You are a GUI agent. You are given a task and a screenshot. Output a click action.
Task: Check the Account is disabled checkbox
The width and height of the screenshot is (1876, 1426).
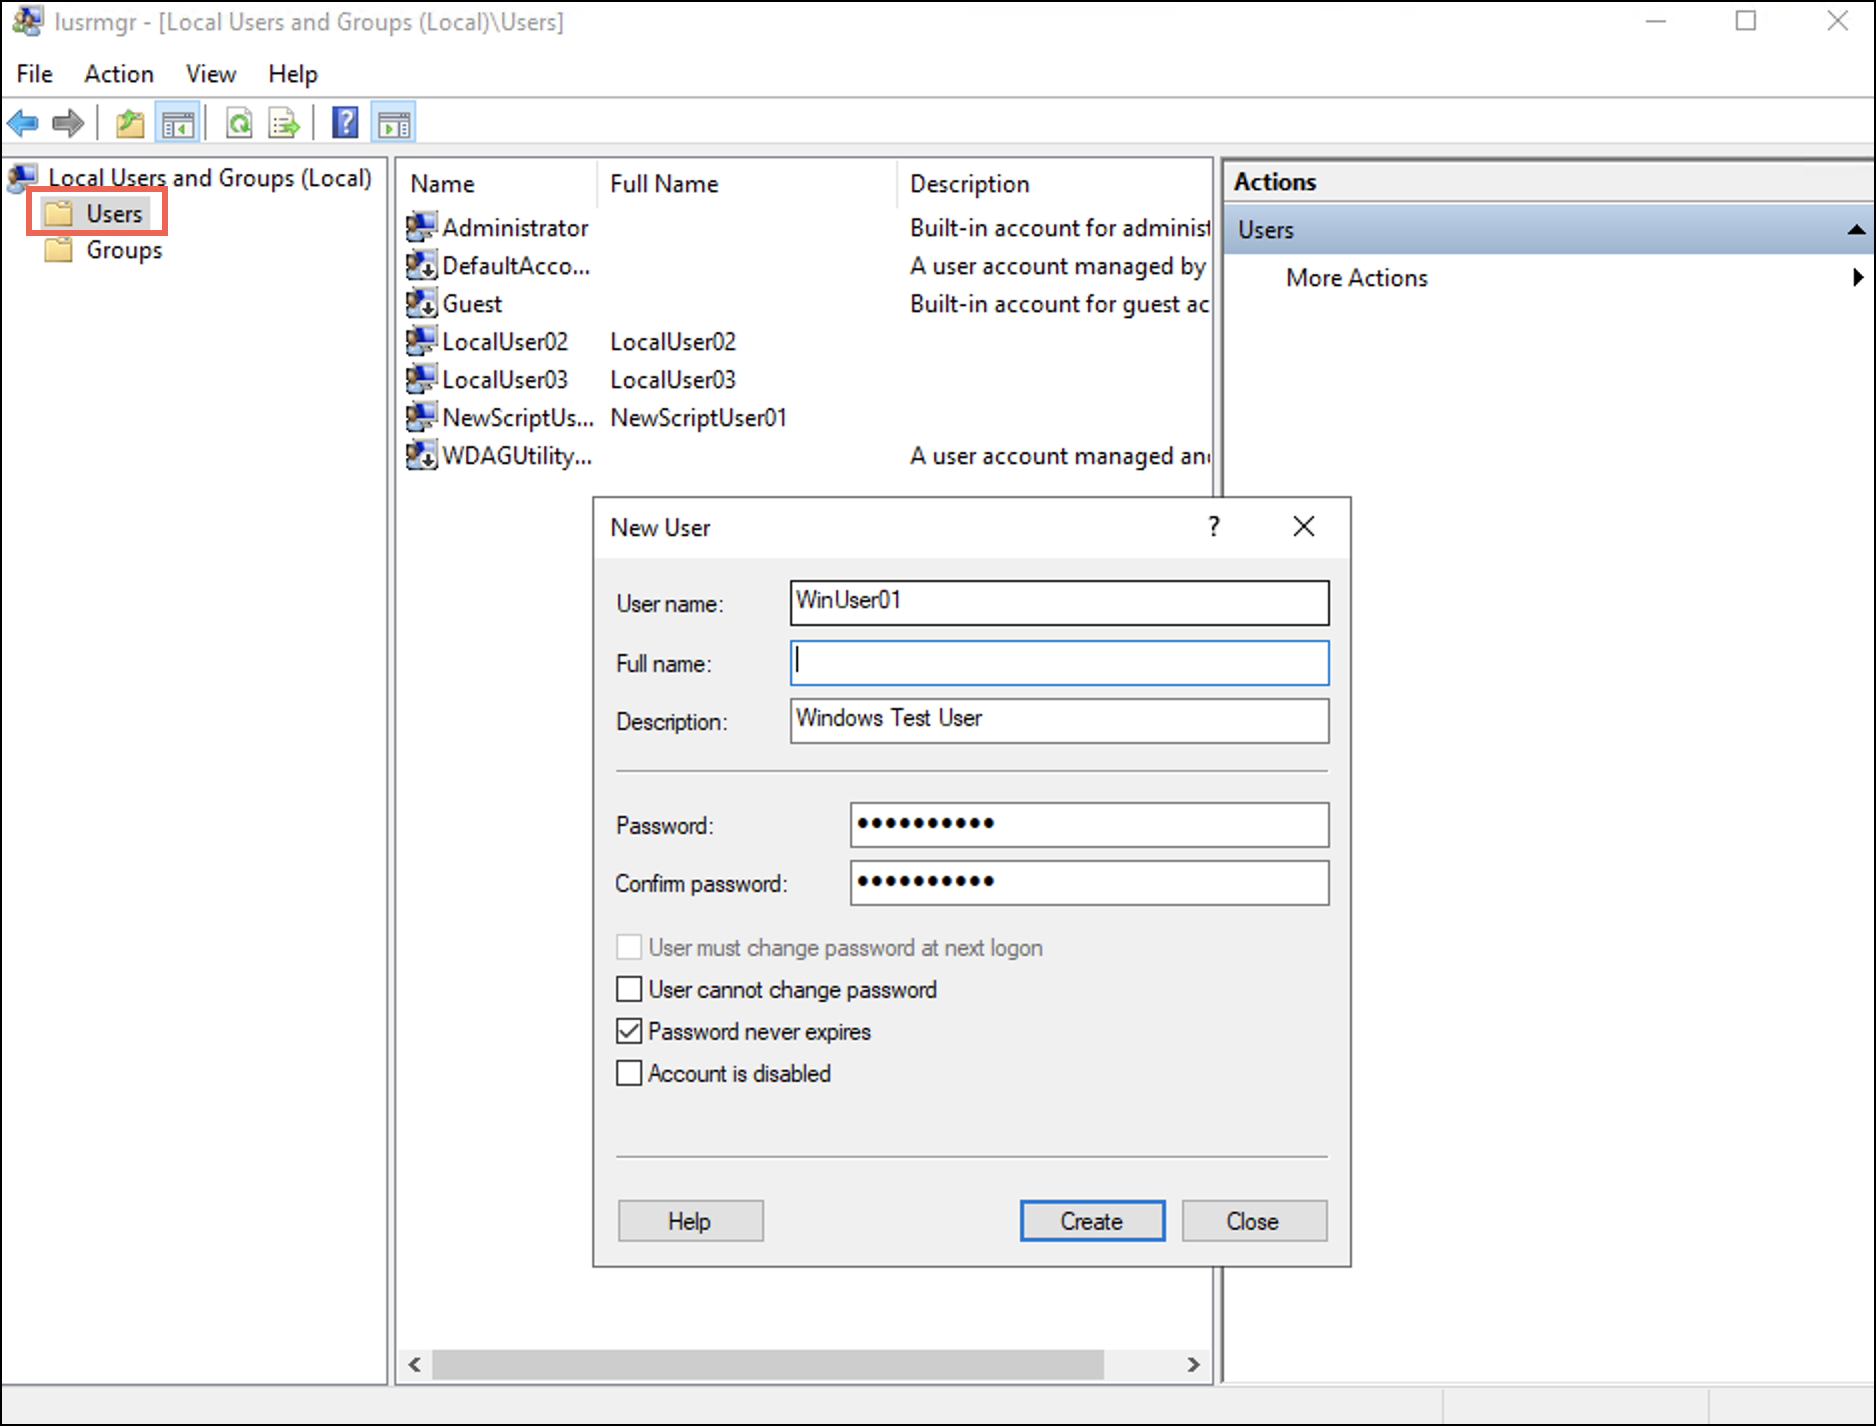[x=629, y=1074]
